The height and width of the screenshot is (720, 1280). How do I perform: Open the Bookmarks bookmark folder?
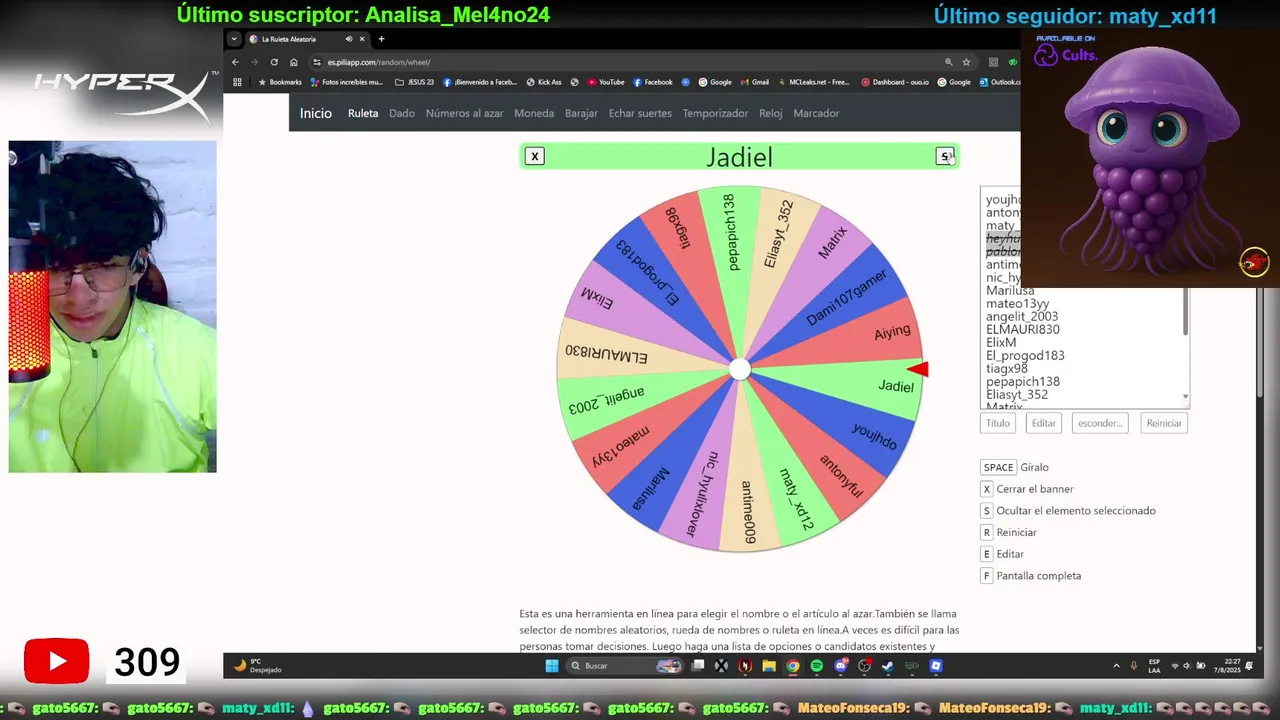pos(279,82)
